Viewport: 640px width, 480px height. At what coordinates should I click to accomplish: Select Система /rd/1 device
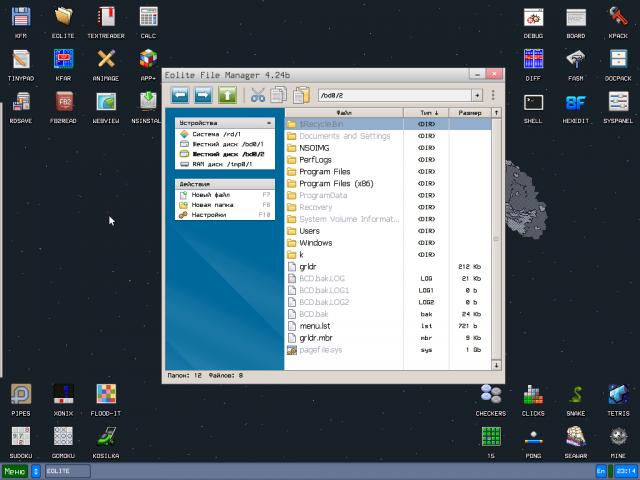click(x=216, y=133)
